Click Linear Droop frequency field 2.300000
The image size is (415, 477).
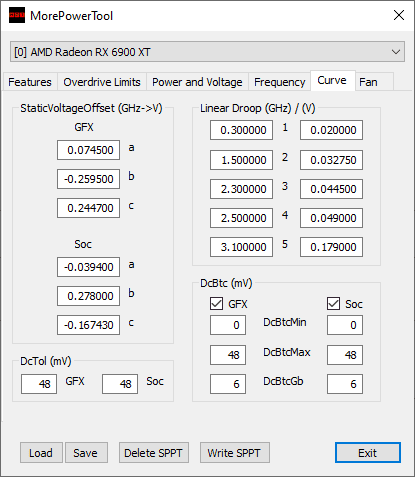pos(241,189)
